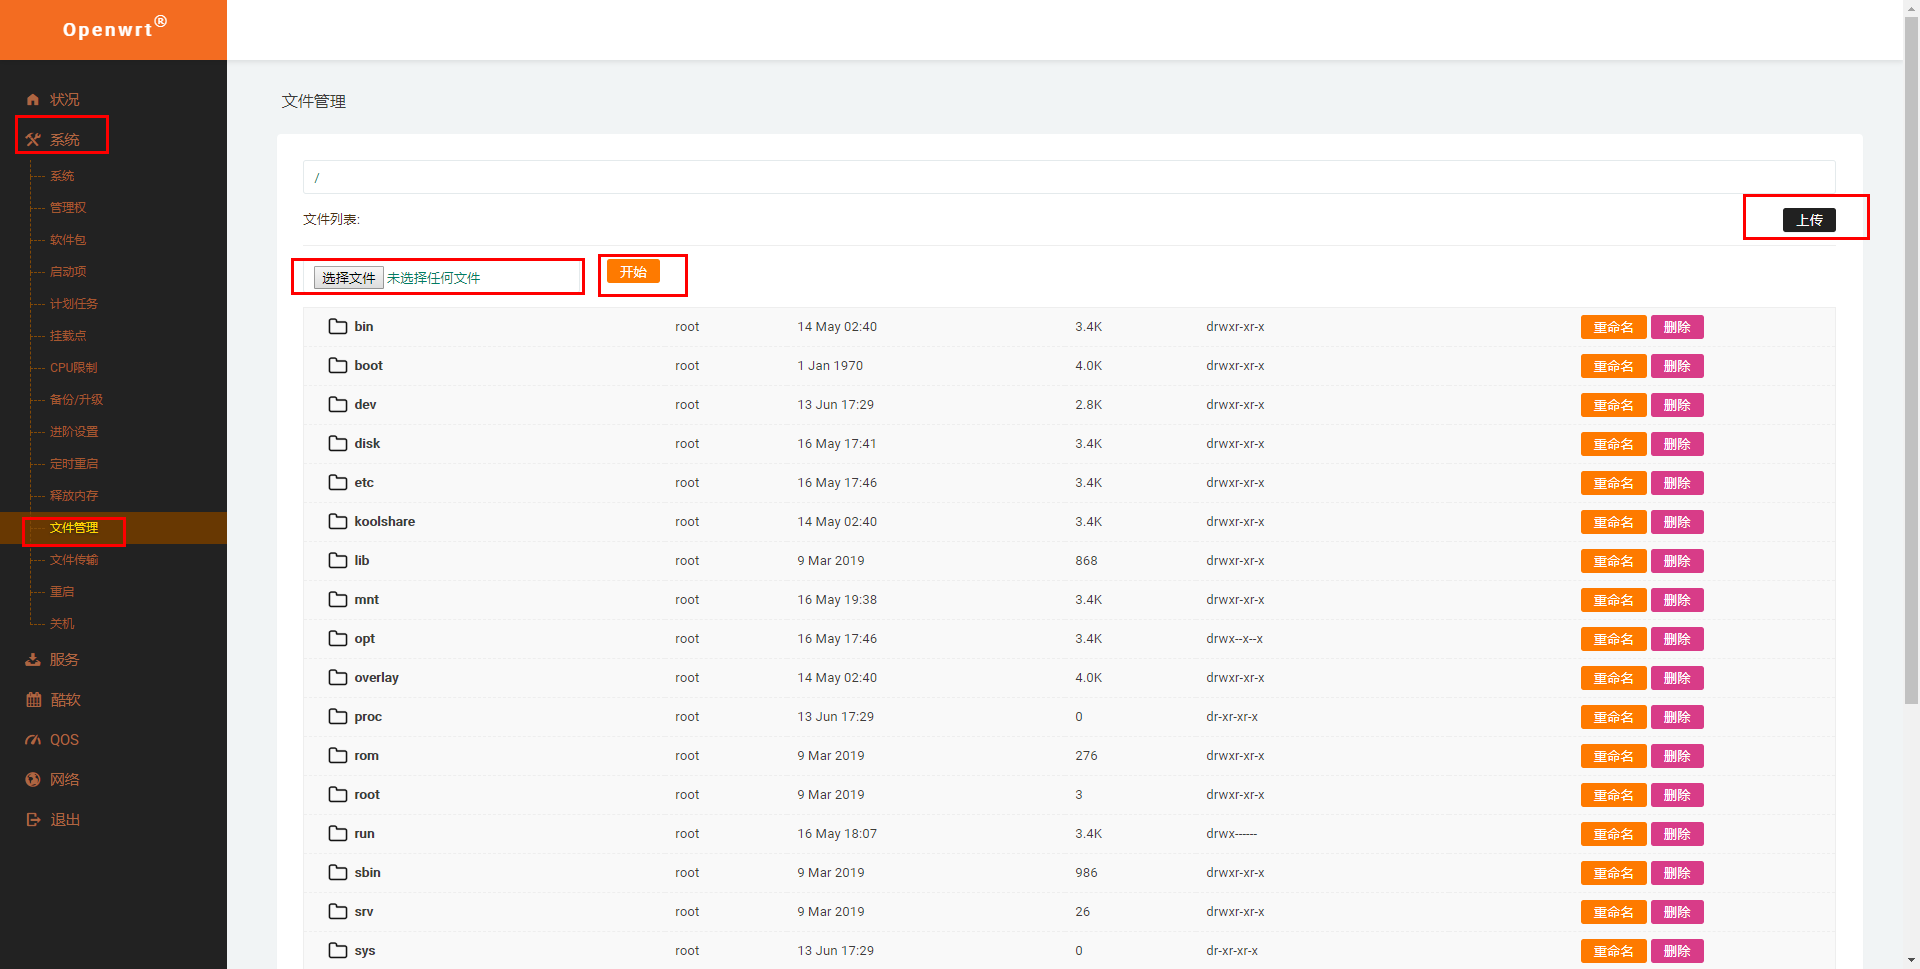Select 定时重启 in the sidebar
The width and height of the screenshot is (1920, 969).
[74, 464]
